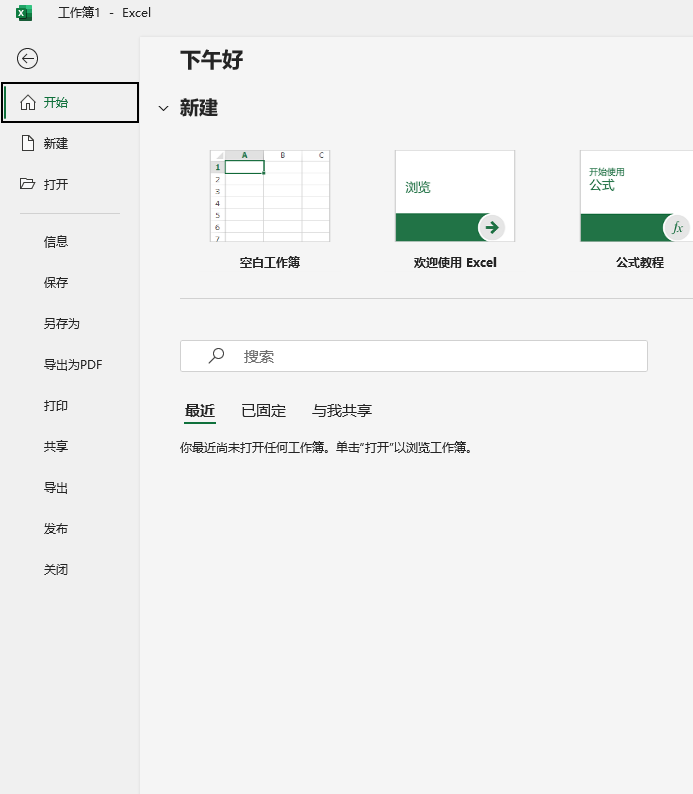Image resolution: width=693 pixels, height=794 pixels.
Task: Create a 空白工作簿 from thumbnail
Action: click(x=270, y=196)
